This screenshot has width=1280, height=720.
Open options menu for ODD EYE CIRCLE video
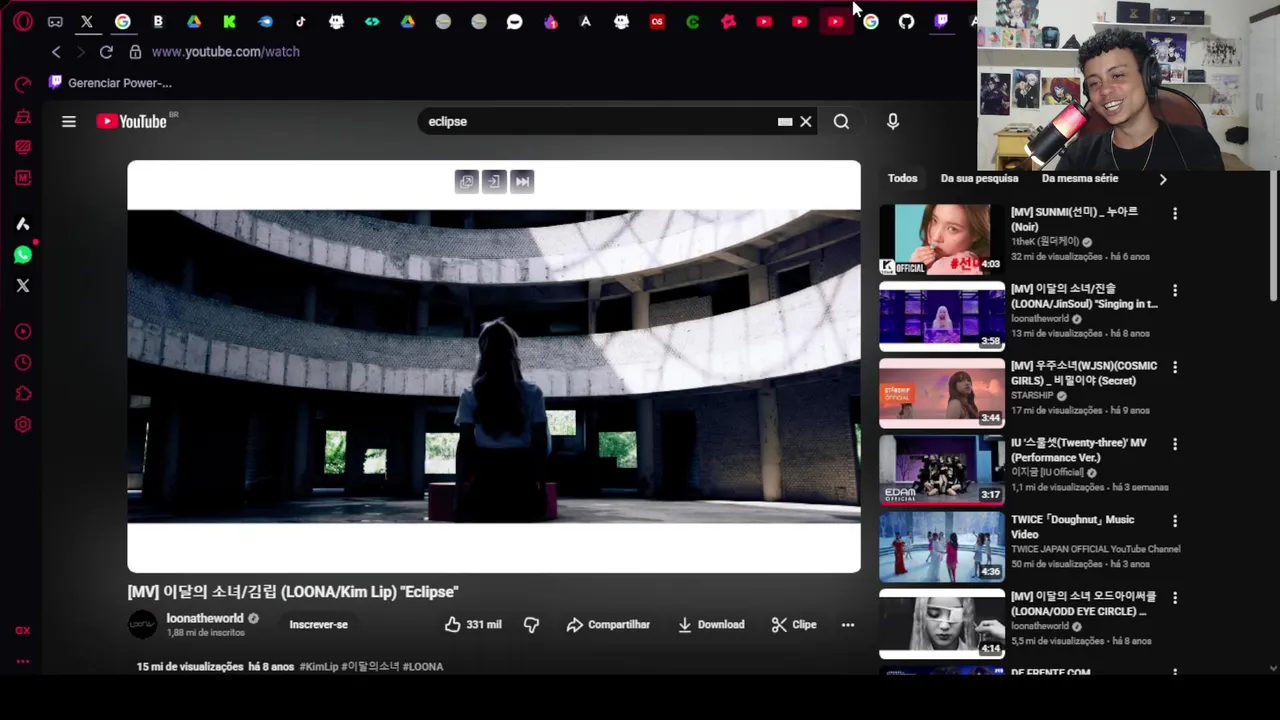(x=1175, y=599)
